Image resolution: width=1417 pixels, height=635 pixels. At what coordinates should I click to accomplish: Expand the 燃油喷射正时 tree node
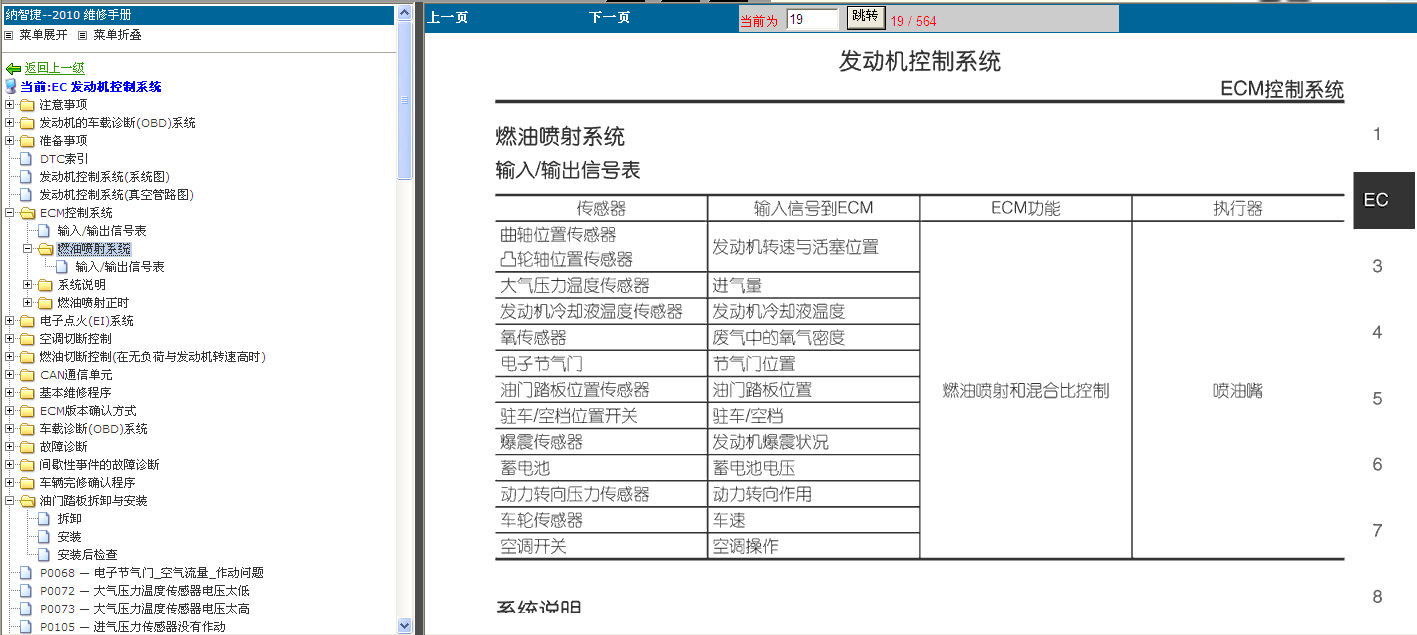coord(28,303)
